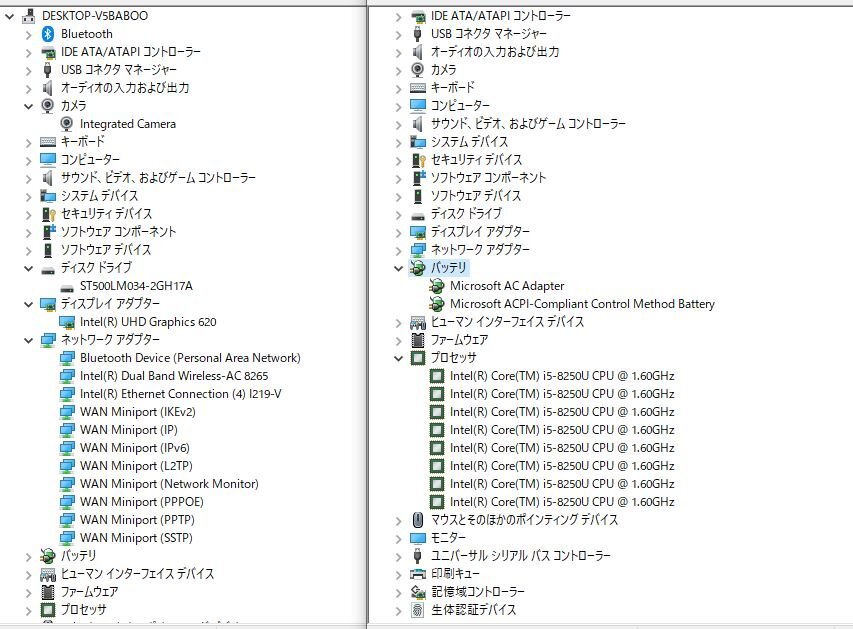
Task: Click the マウスとそのほかのポインティング デバイス mouse icon
Action: [x=418, y=520]
